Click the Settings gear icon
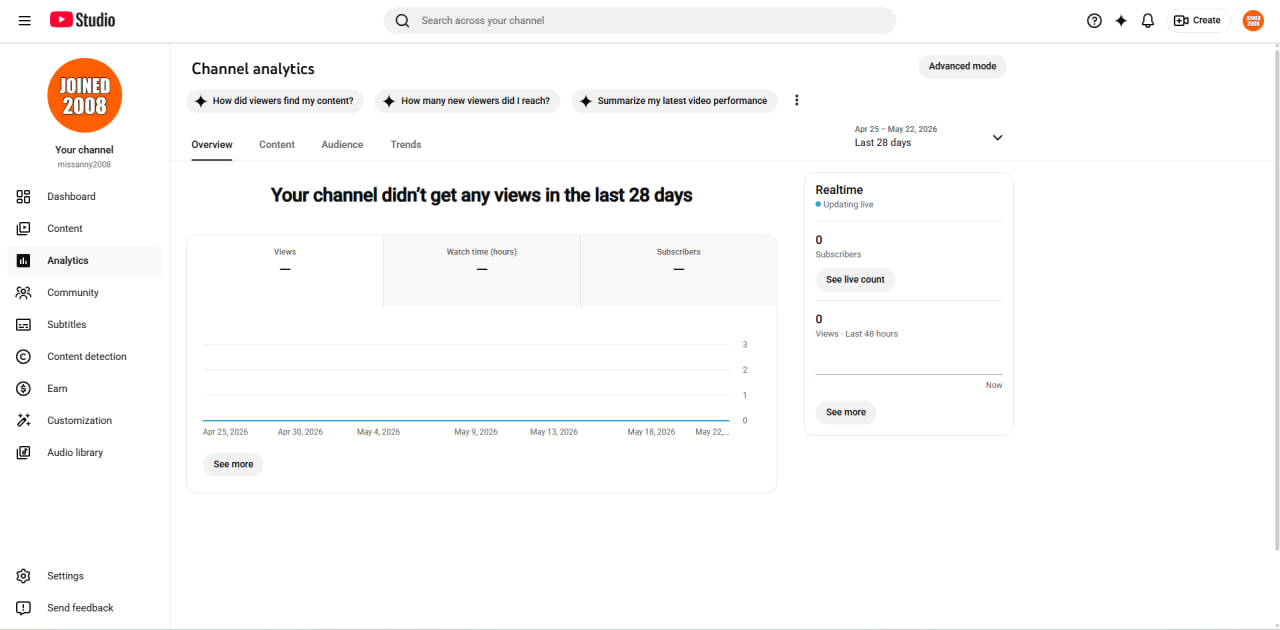The height and width of the screenshot is (630, 1280). pos(24,576)
